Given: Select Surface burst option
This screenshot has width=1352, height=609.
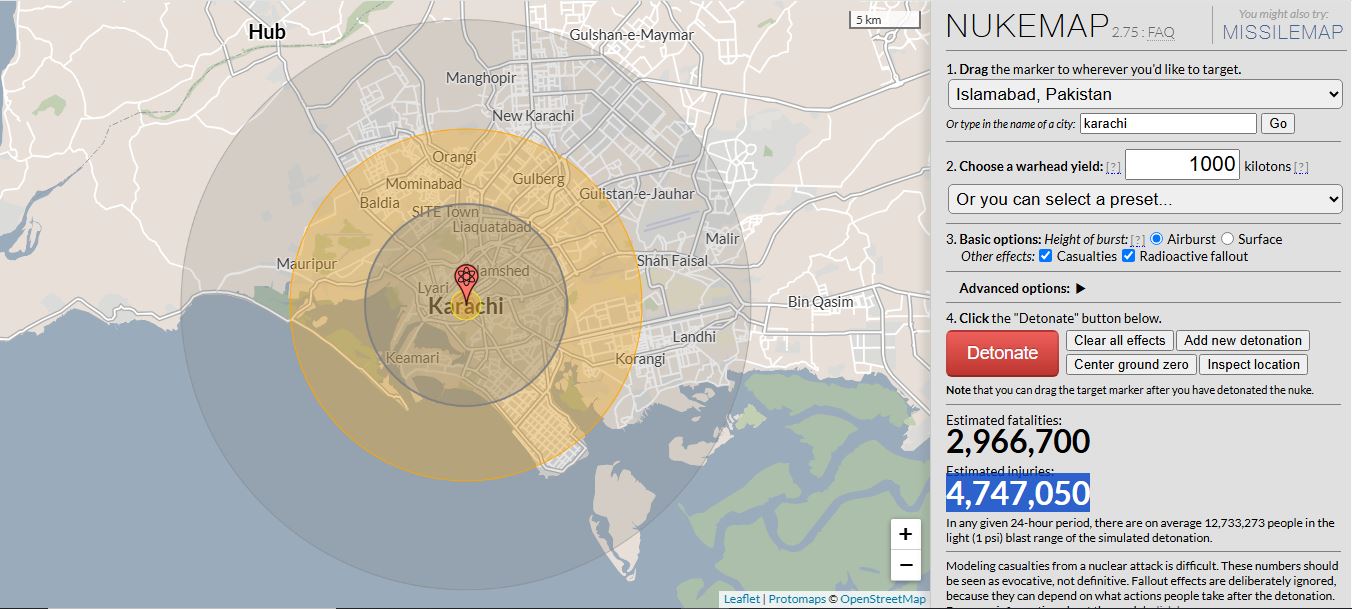Looking at the screenshot, I should [1227, 239].
